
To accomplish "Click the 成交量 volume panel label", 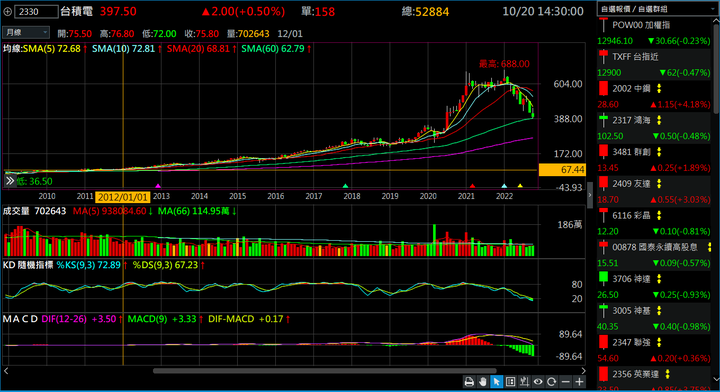I will tap(16, 211).
